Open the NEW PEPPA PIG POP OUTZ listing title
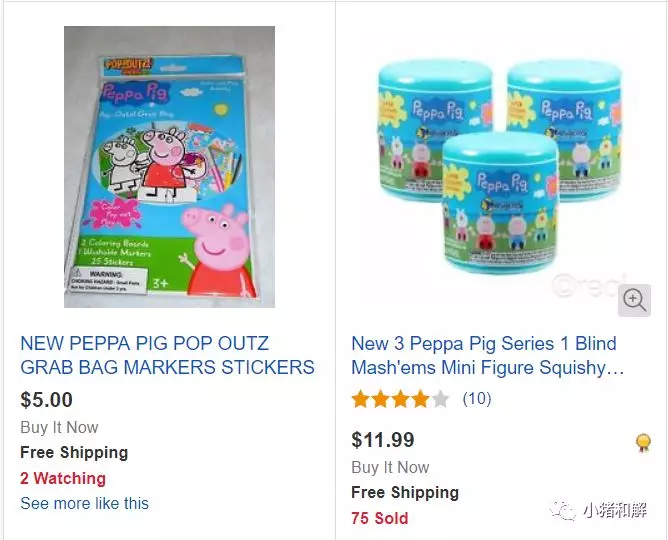This screenshot has height=540, width=668. click(x=167, y=356)
